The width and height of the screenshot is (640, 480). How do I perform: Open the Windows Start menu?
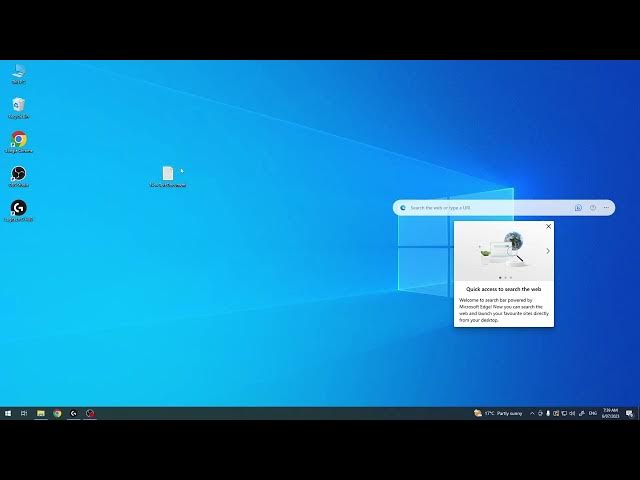click(8, 413)
